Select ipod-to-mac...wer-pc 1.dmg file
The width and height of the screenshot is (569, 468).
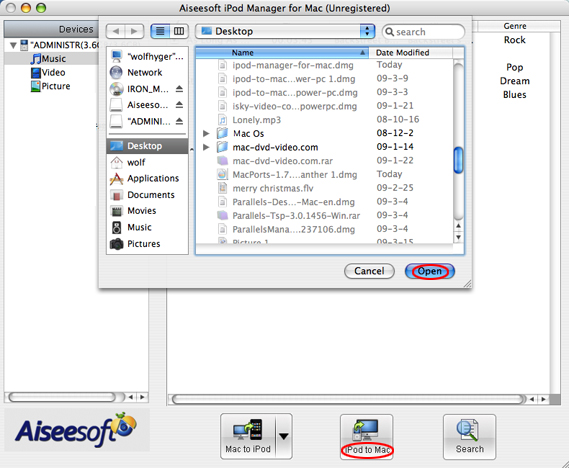[x=324, y=79]
